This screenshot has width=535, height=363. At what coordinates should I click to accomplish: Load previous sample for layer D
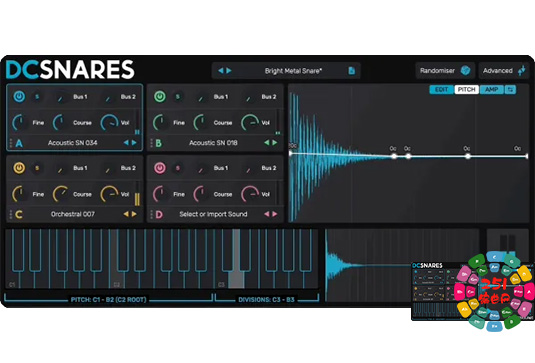(267, 214)
